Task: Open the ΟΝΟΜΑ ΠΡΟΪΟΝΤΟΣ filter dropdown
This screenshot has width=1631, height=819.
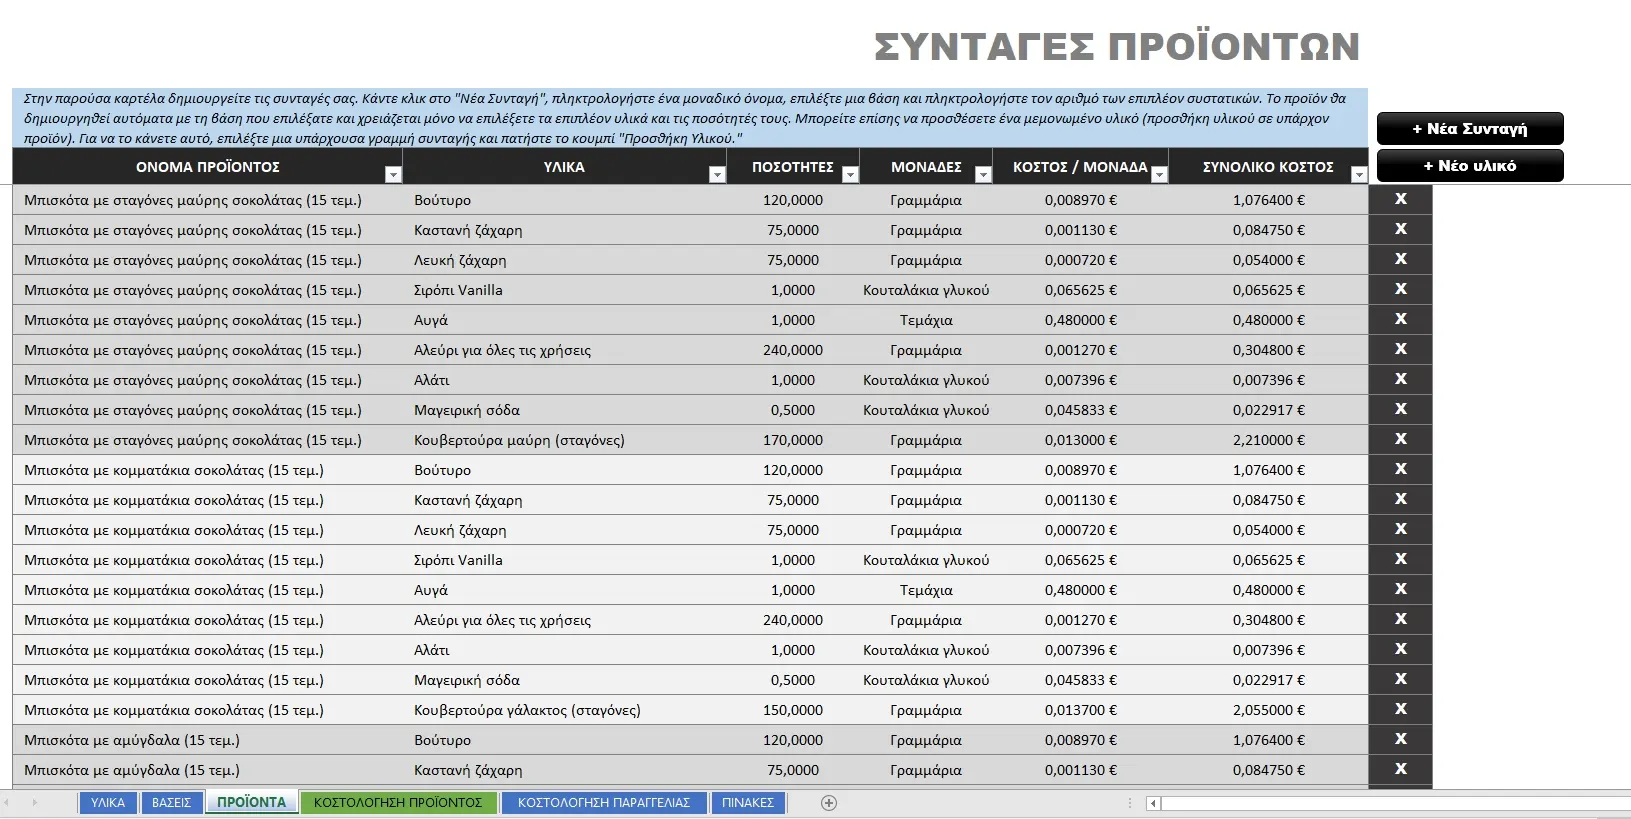Action: point(393,175)
